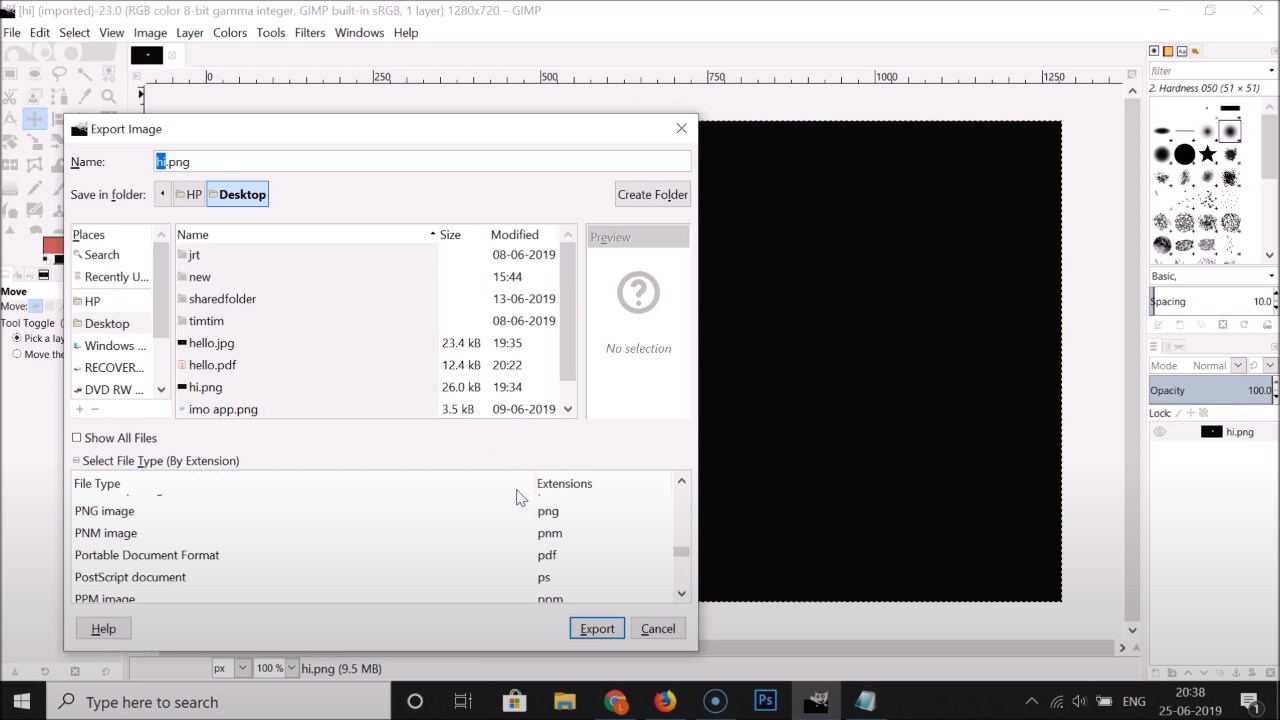
Task: Select 'Pick a layer' radio option
Action: (17, 338)
